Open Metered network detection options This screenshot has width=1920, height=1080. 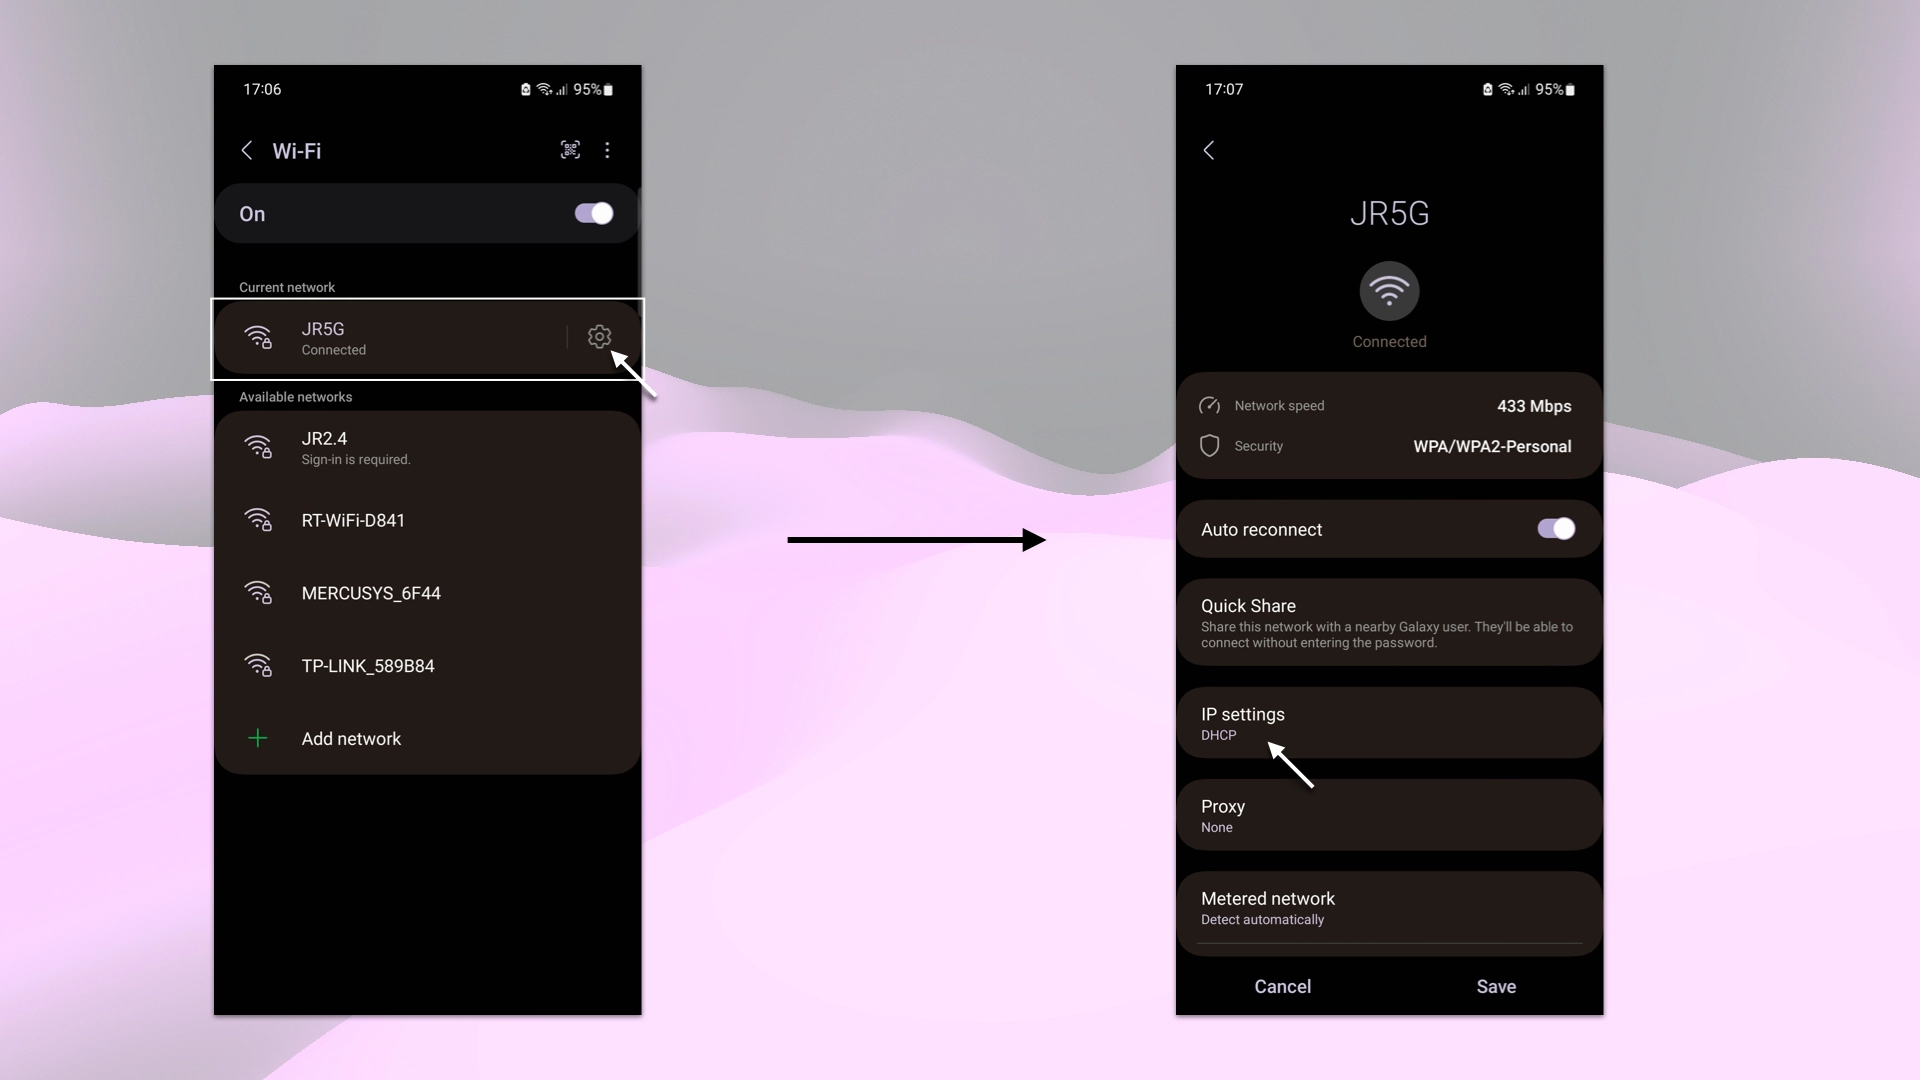point(1389,907)
